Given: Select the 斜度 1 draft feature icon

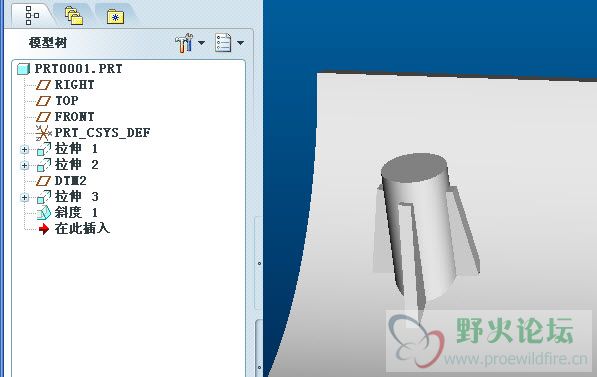Looking at the screenshot, I should pyautogui.click(x=44, y=213).
